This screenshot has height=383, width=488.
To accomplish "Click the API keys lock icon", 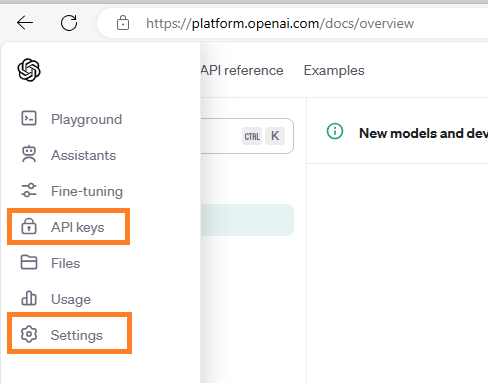I will [29, 226].
